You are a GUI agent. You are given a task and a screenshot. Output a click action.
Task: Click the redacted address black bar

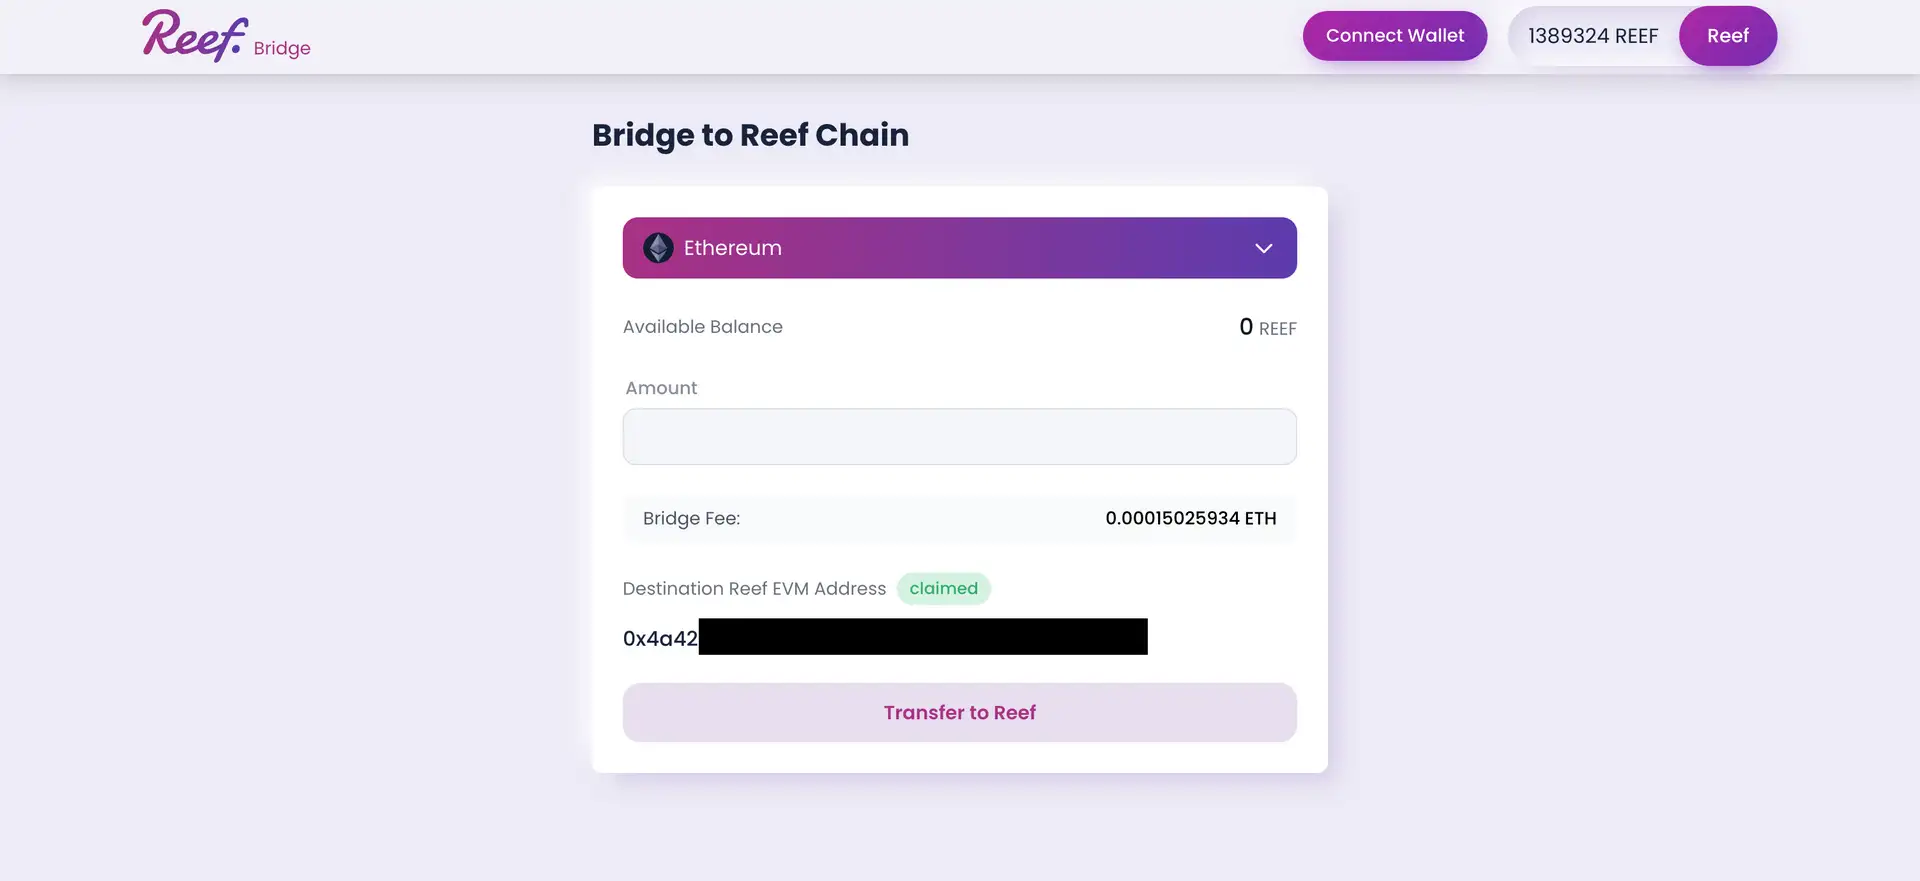click(922, 637)
